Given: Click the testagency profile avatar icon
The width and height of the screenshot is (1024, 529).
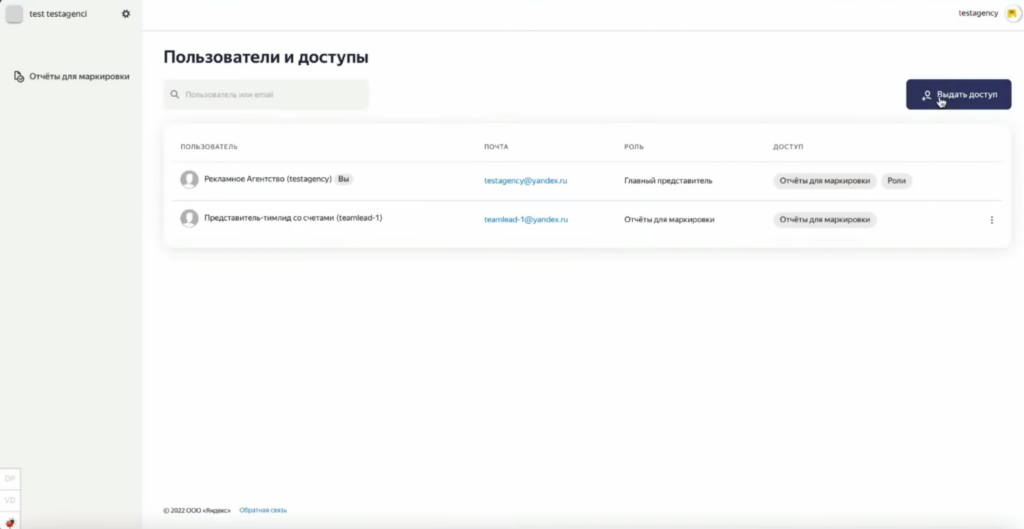Looking at the screenshot, I should click(x=1012, y=14).
